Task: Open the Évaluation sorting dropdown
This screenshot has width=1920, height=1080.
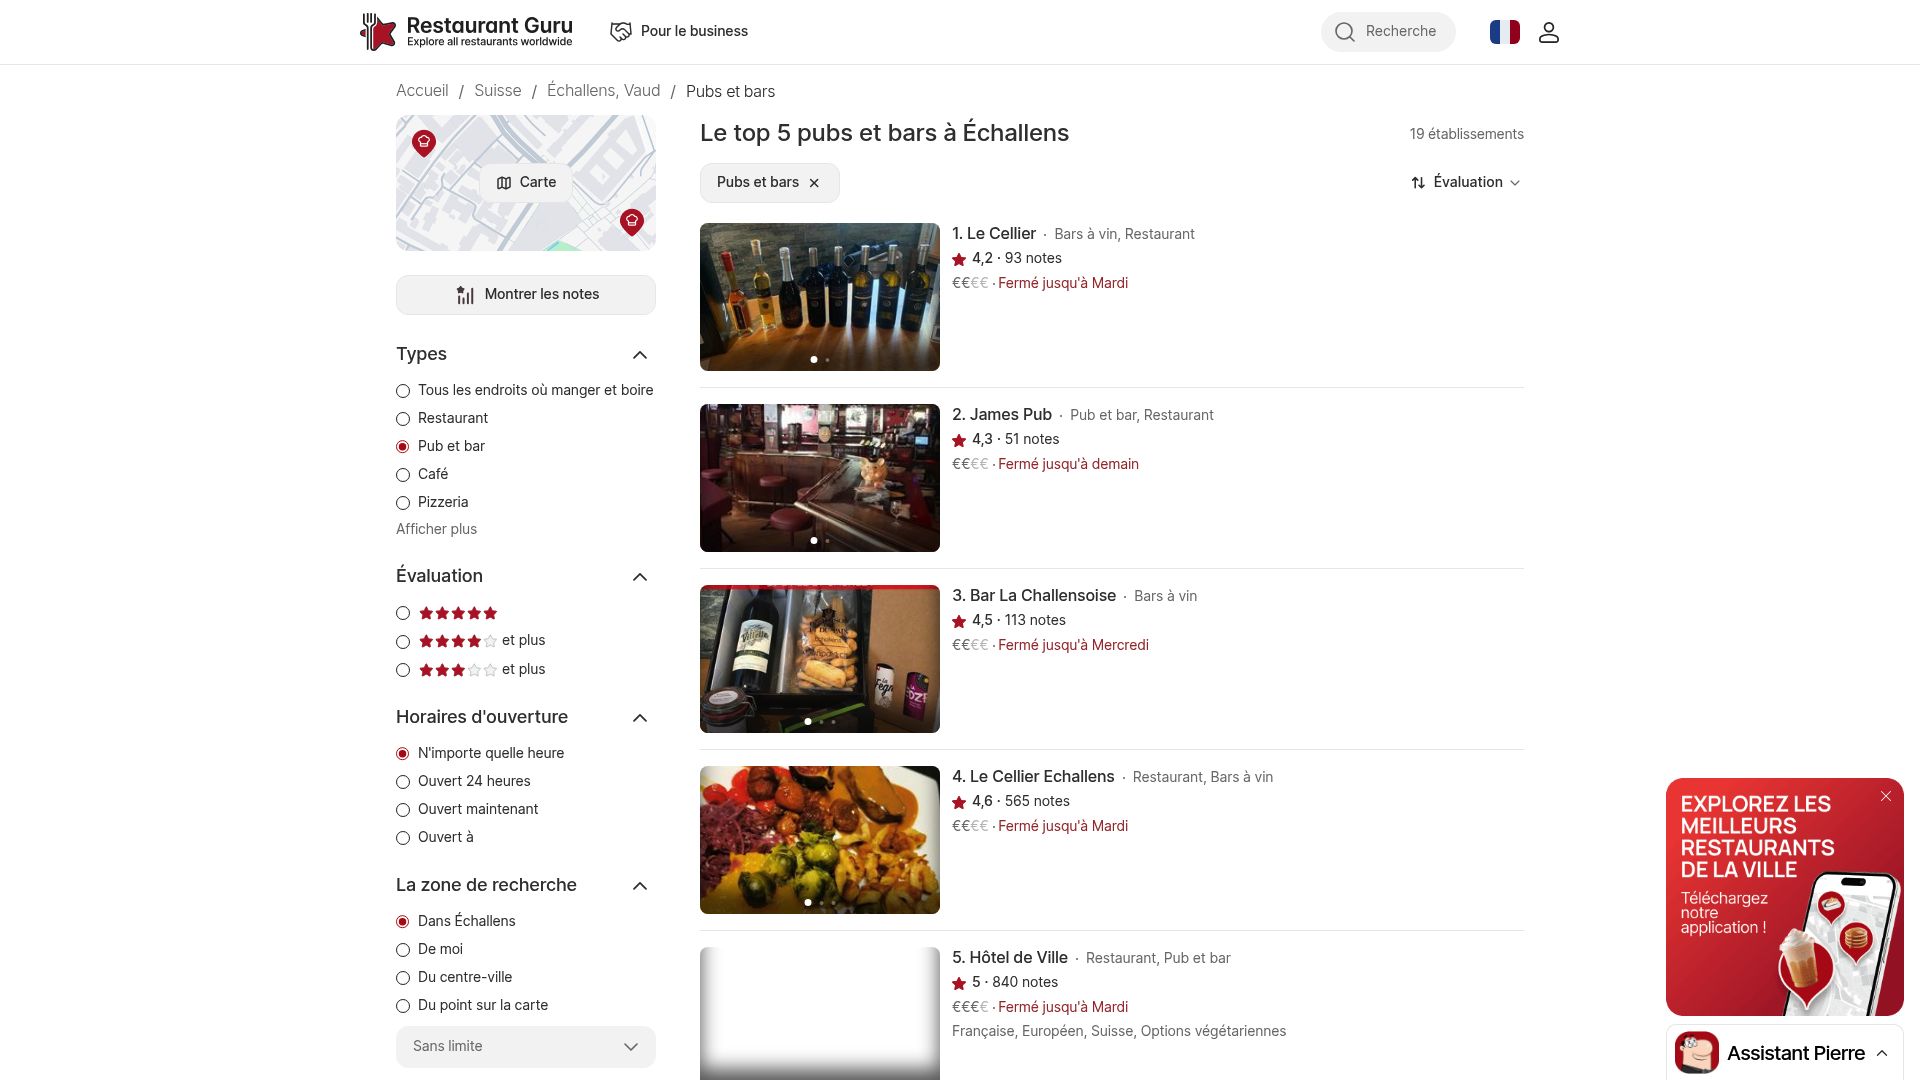Action: pyautogui.click(x=1468, y=182)
